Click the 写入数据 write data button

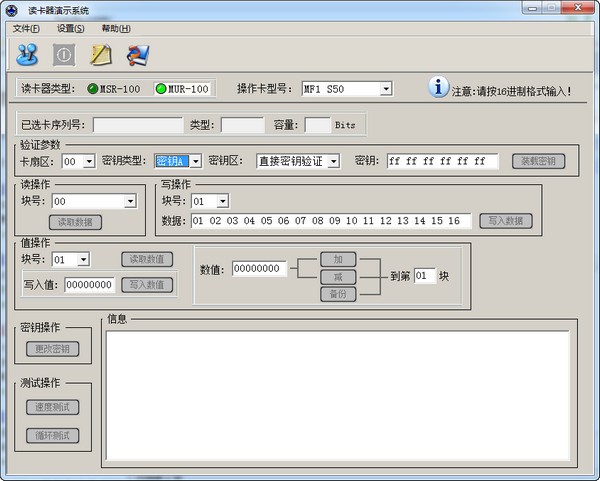point(506,221)
